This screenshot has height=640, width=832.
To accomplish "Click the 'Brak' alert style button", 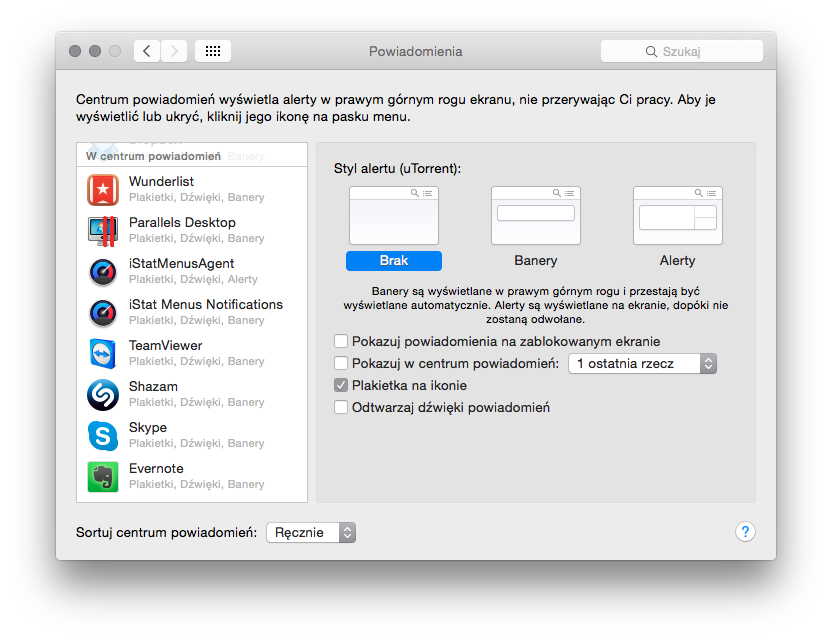I will pyautogui.click(x=393, y=261).
